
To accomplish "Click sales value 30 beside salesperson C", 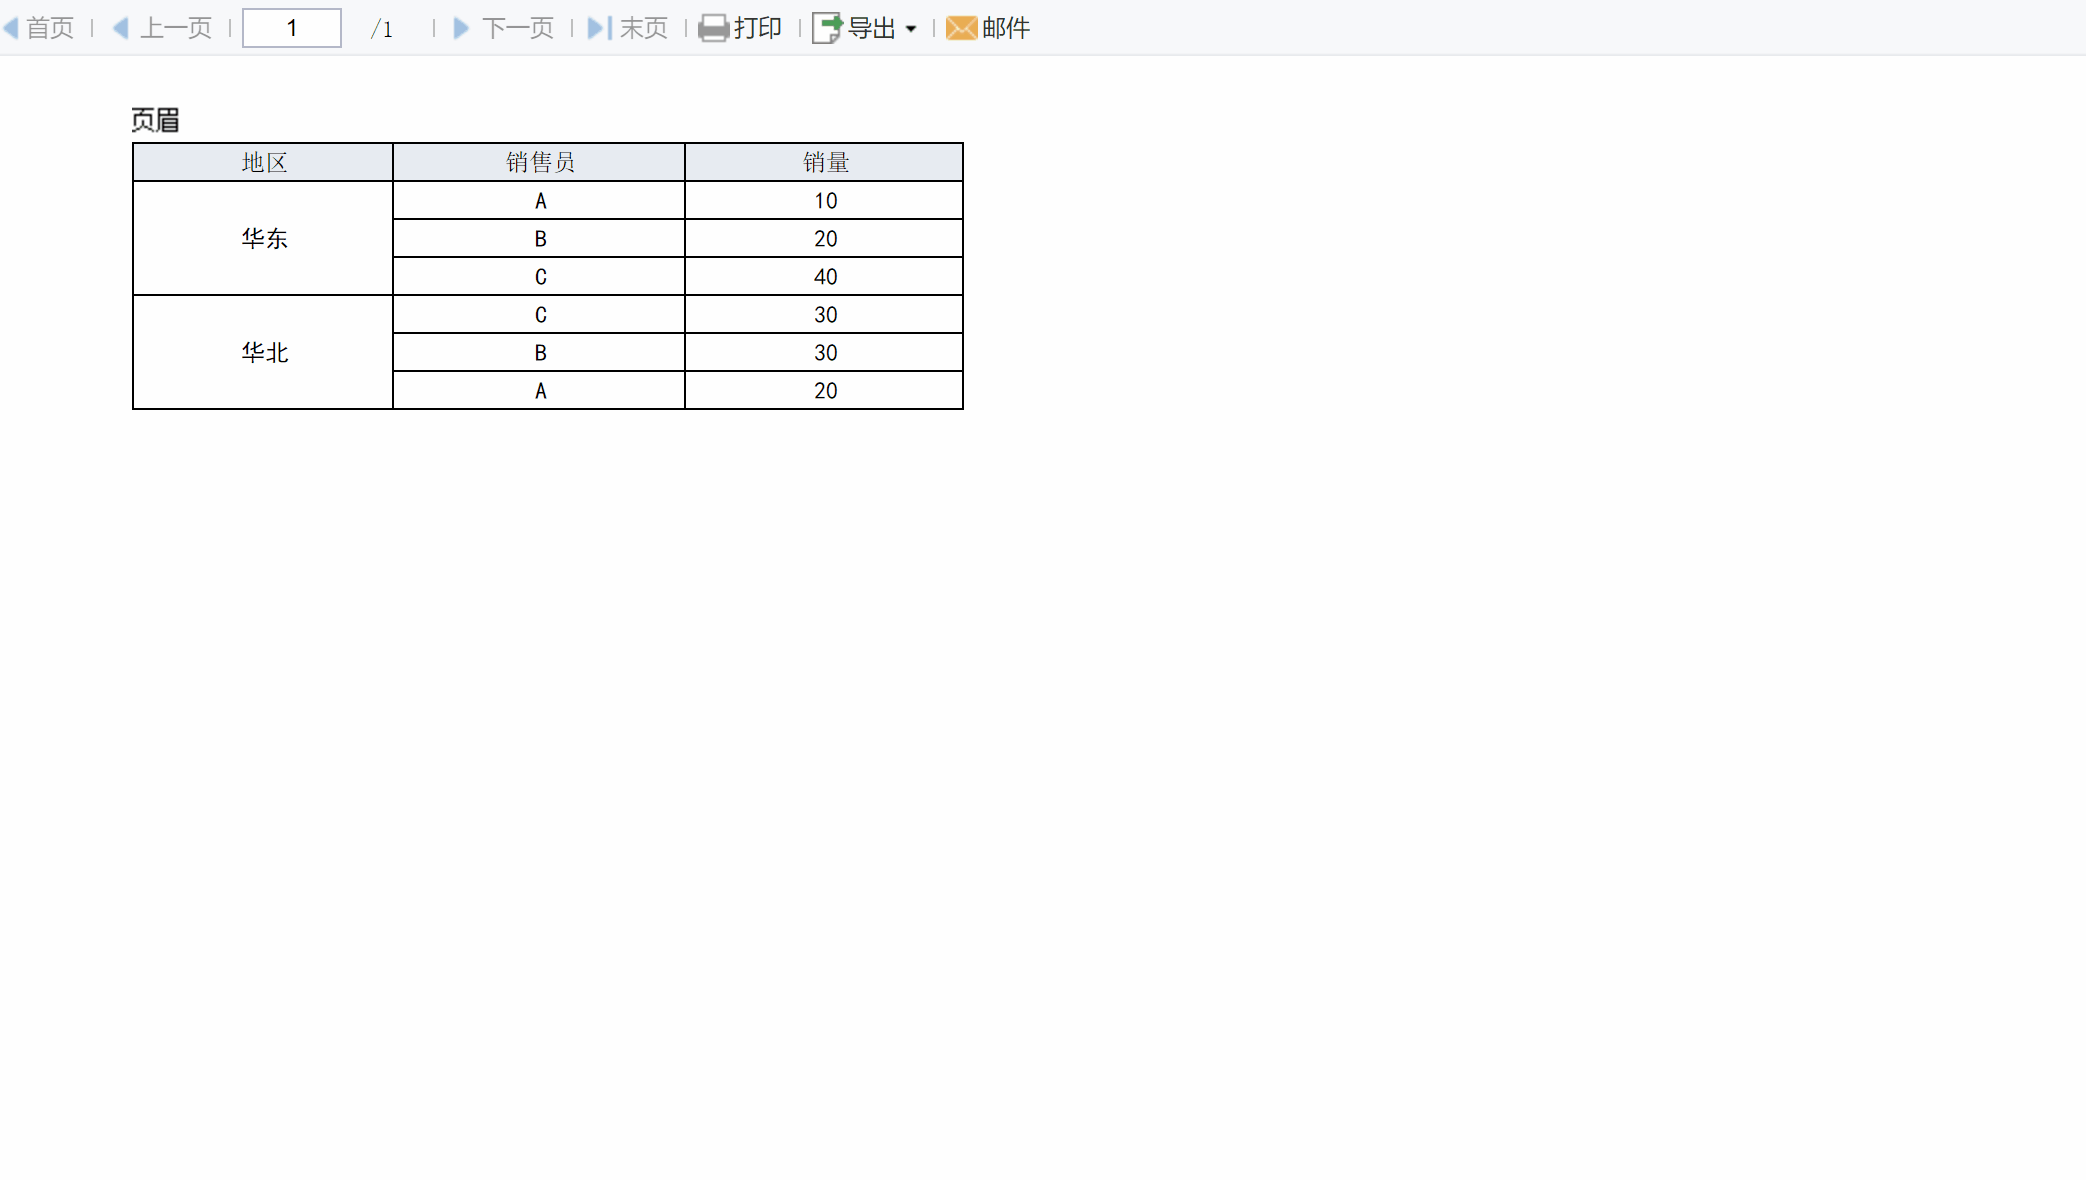I will [824, 314].
